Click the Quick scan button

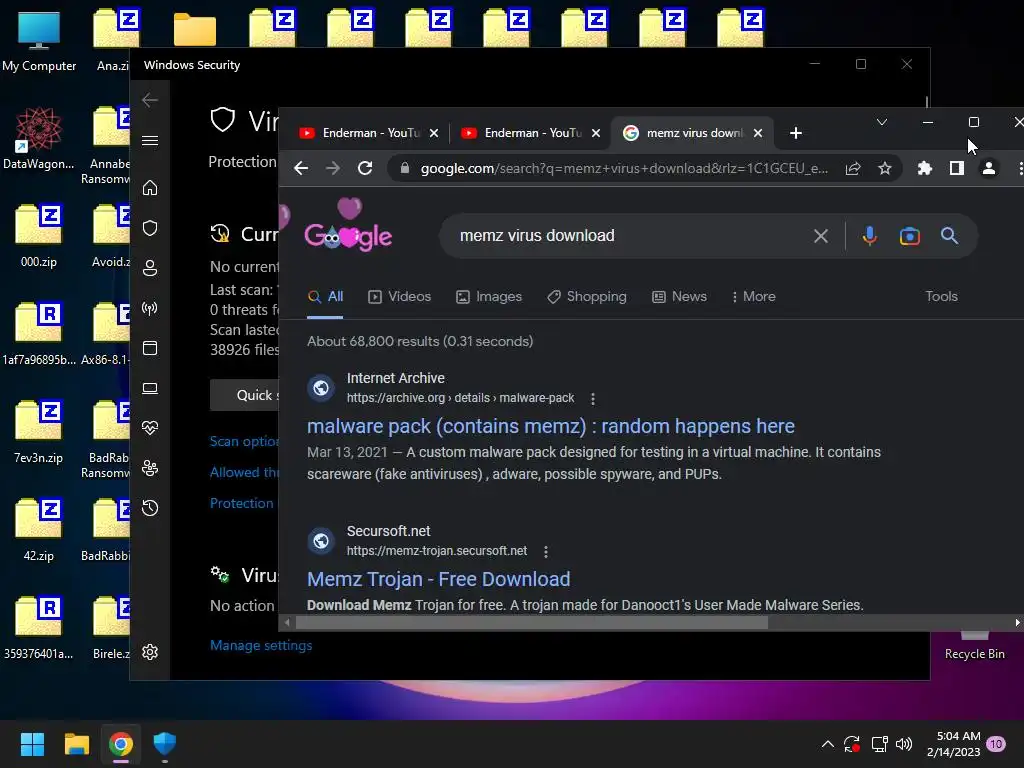tap(244, 395)
